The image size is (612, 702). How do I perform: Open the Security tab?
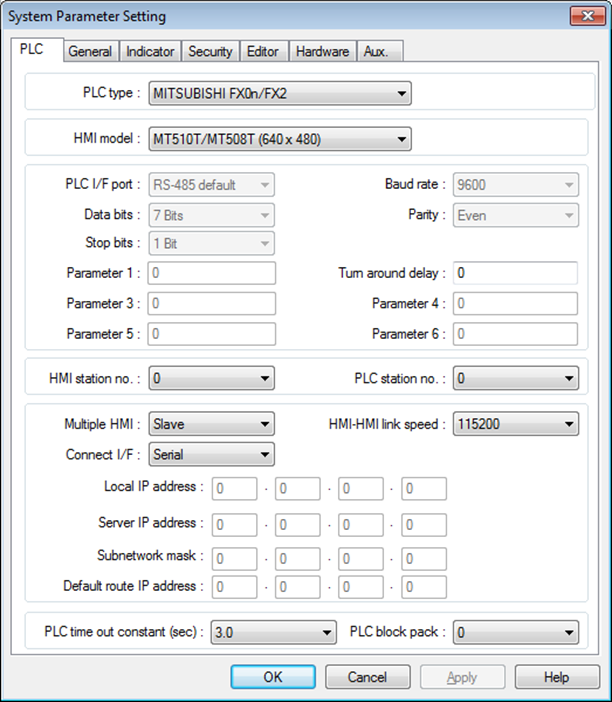(210, 51)
